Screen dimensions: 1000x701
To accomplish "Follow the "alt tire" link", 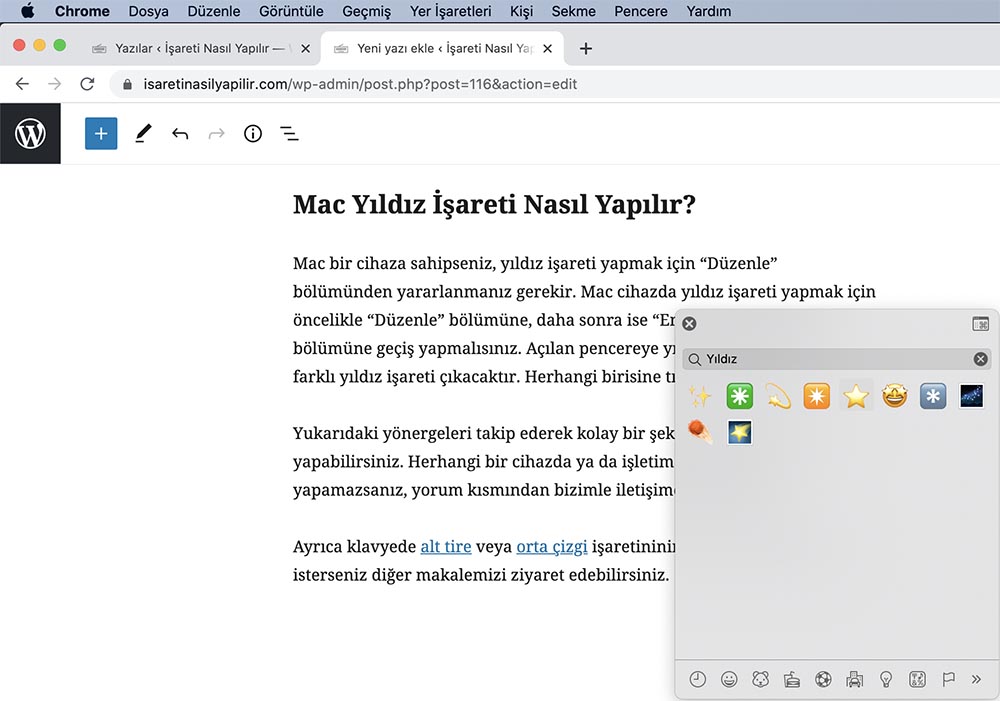I will (x=446, y=547).
